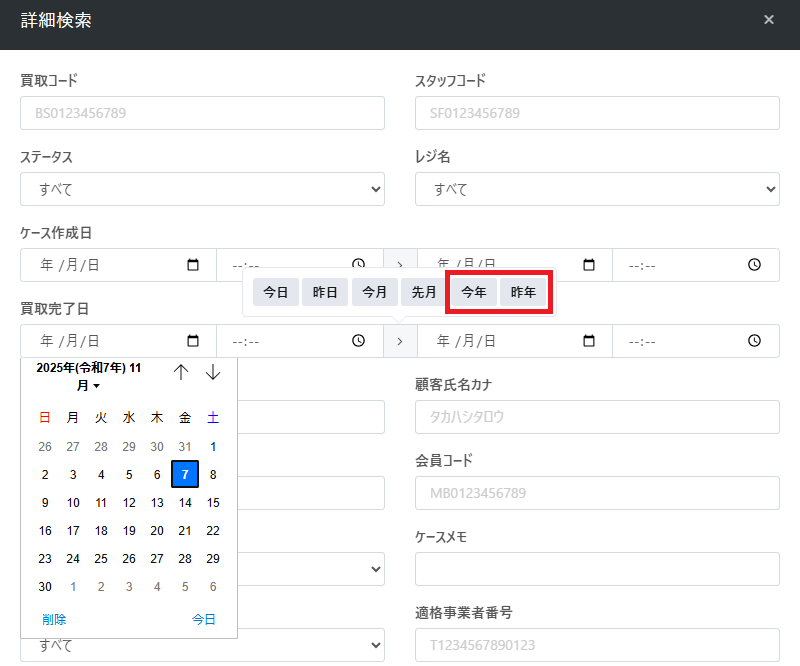Click 削除 to clear the date
This screenshot has width=800, height=666.
(x=54, y=619)
